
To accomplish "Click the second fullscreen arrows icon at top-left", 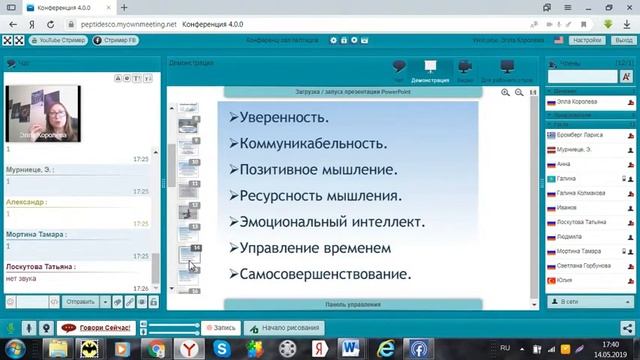I will [19, 40].
